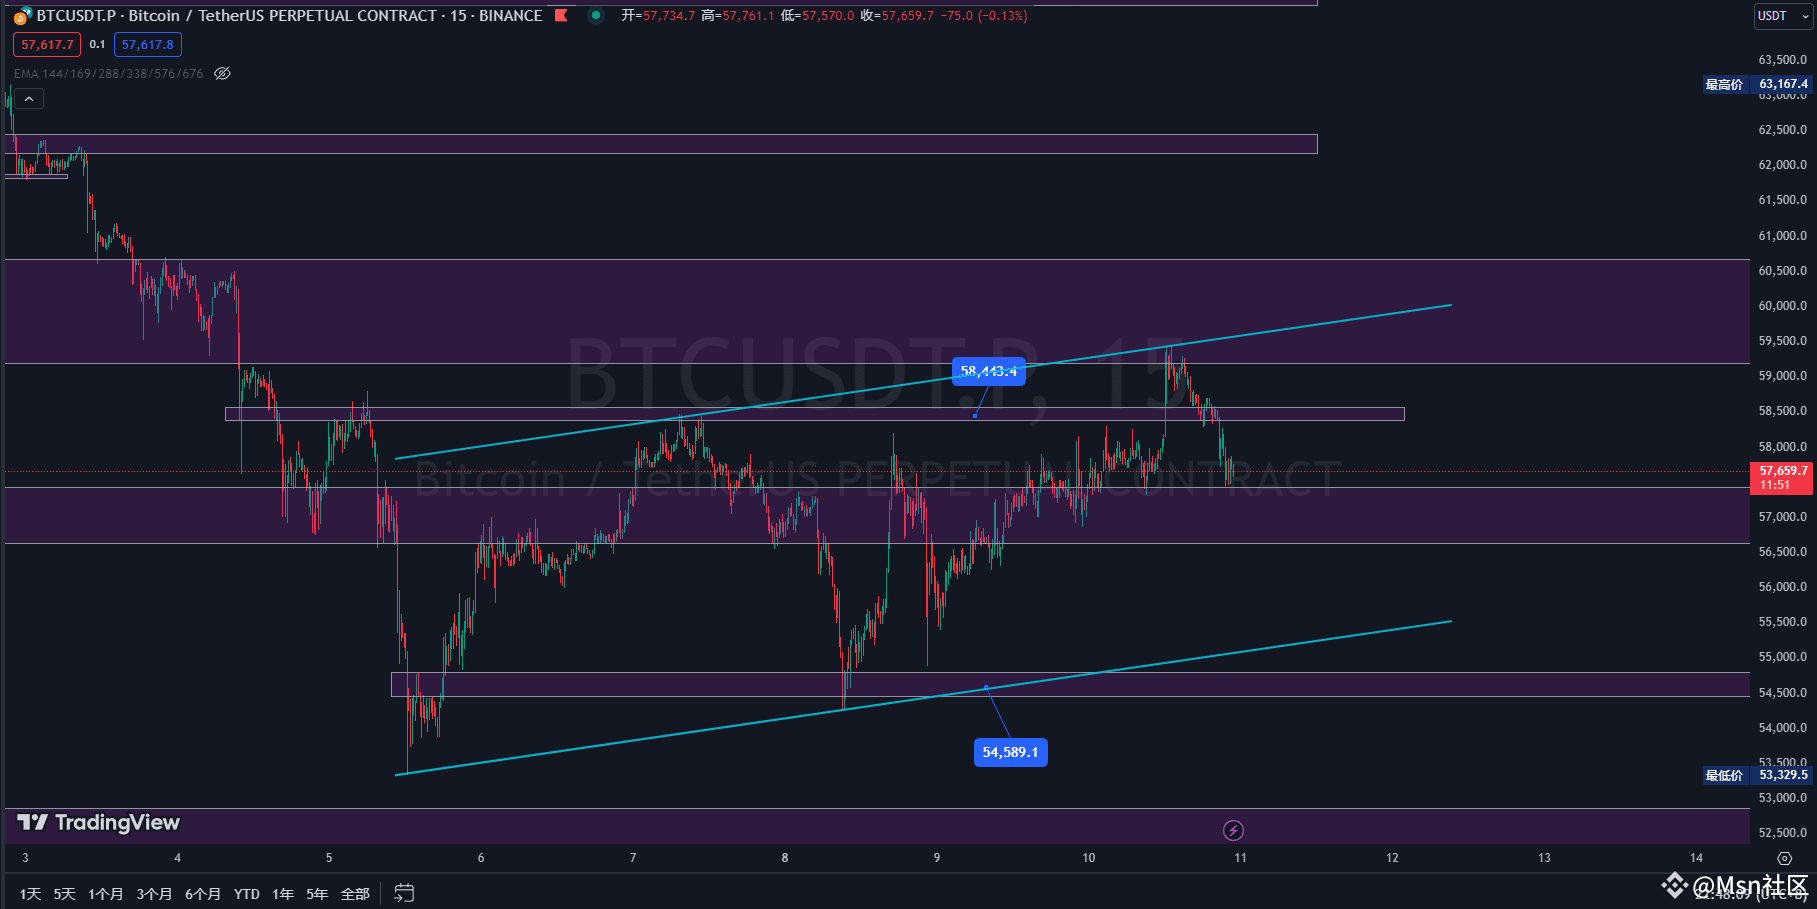Screen dimensions: 1817x909
Task: Click the 58,443.4 price callout label
Action: (x=988, y=371)
